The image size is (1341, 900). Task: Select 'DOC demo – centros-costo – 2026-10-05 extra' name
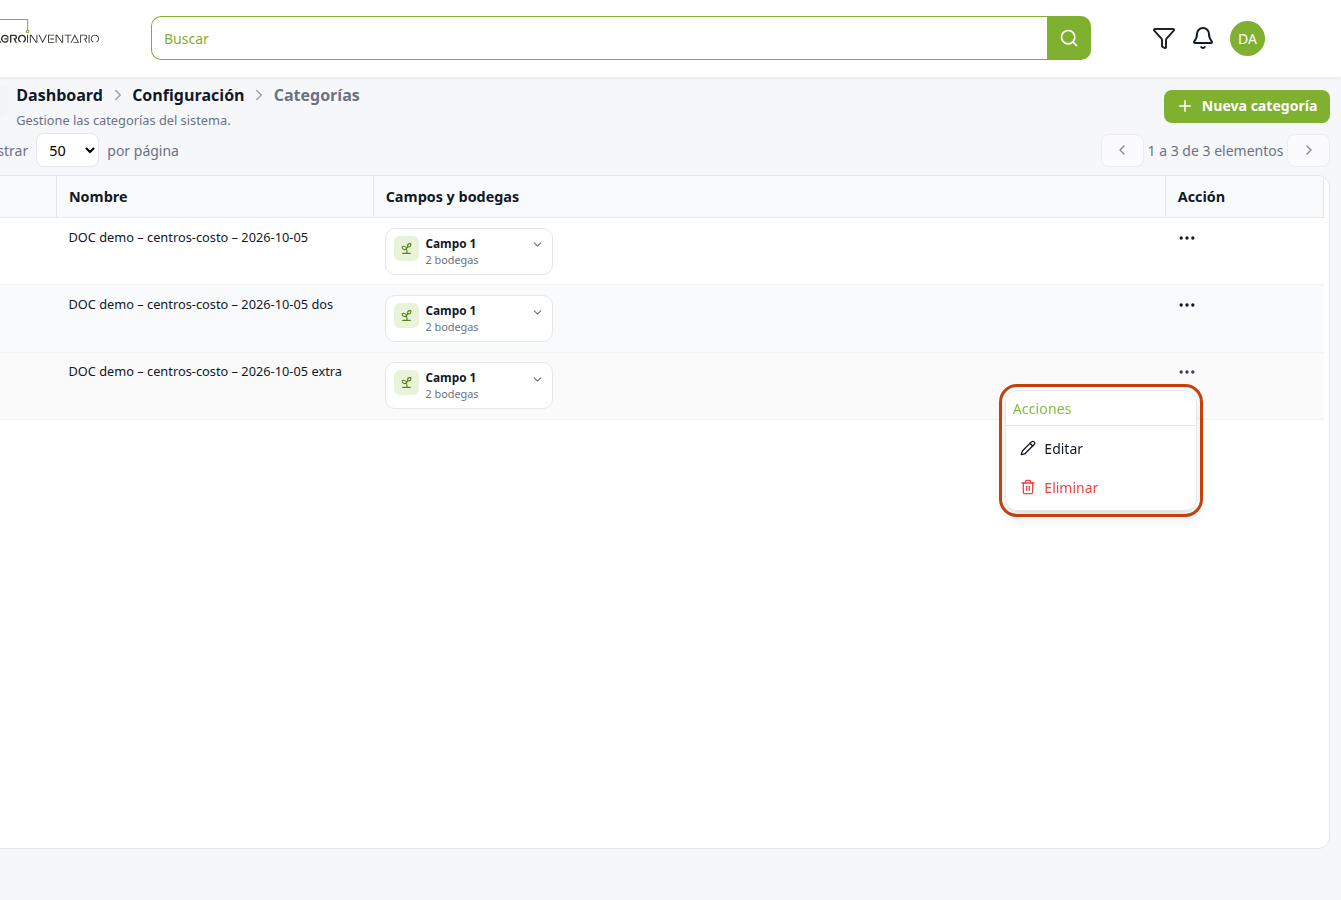click(x=205, y=372)
